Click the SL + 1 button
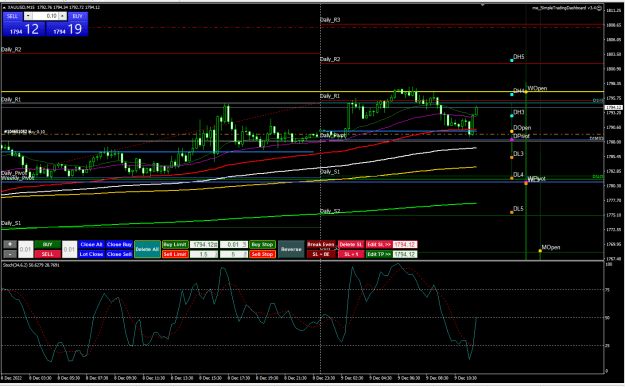The height and width of the screenshot is (387, 625). click(351, 254)
